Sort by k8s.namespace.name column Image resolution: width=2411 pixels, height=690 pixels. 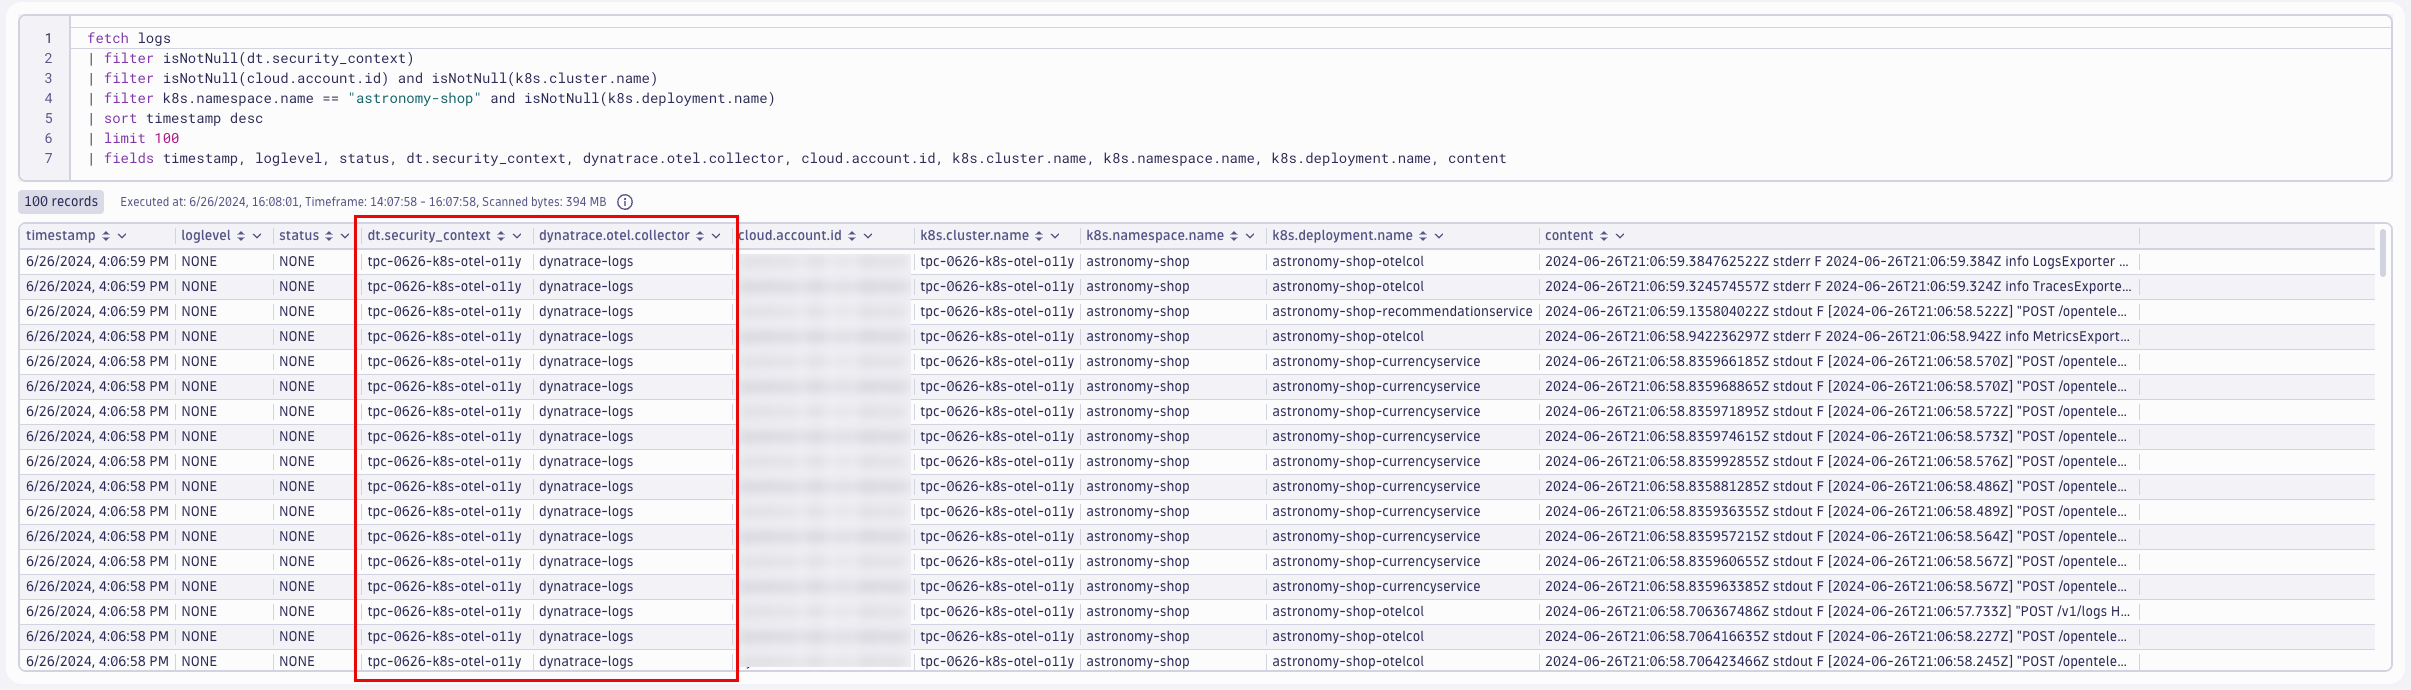pos(1234,236)
